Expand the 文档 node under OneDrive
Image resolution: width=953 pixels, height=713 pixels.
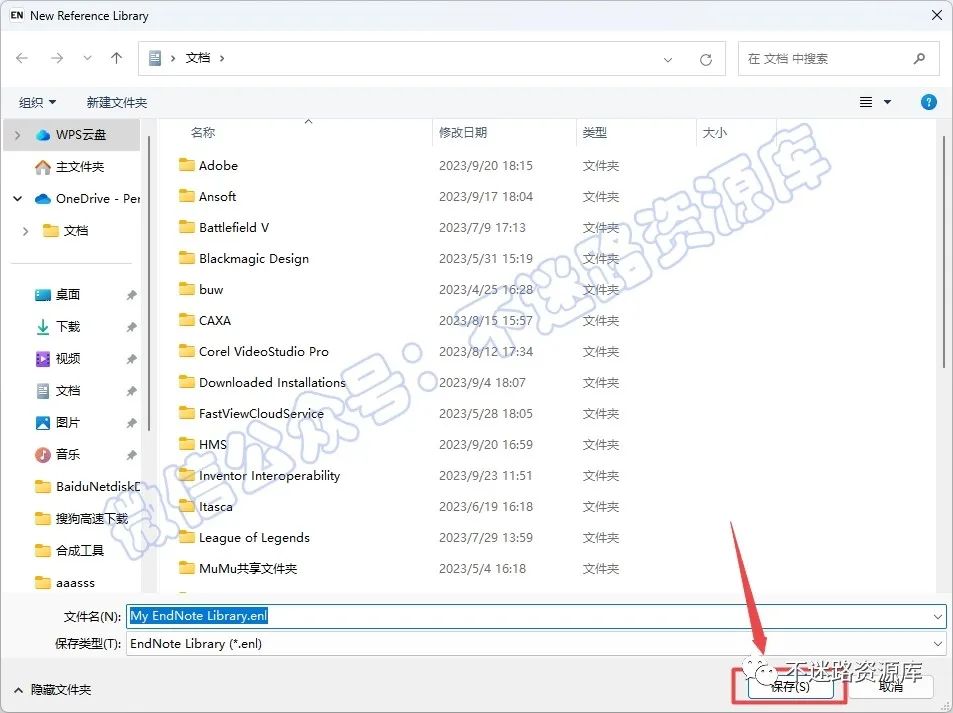[x=25, y=231]
